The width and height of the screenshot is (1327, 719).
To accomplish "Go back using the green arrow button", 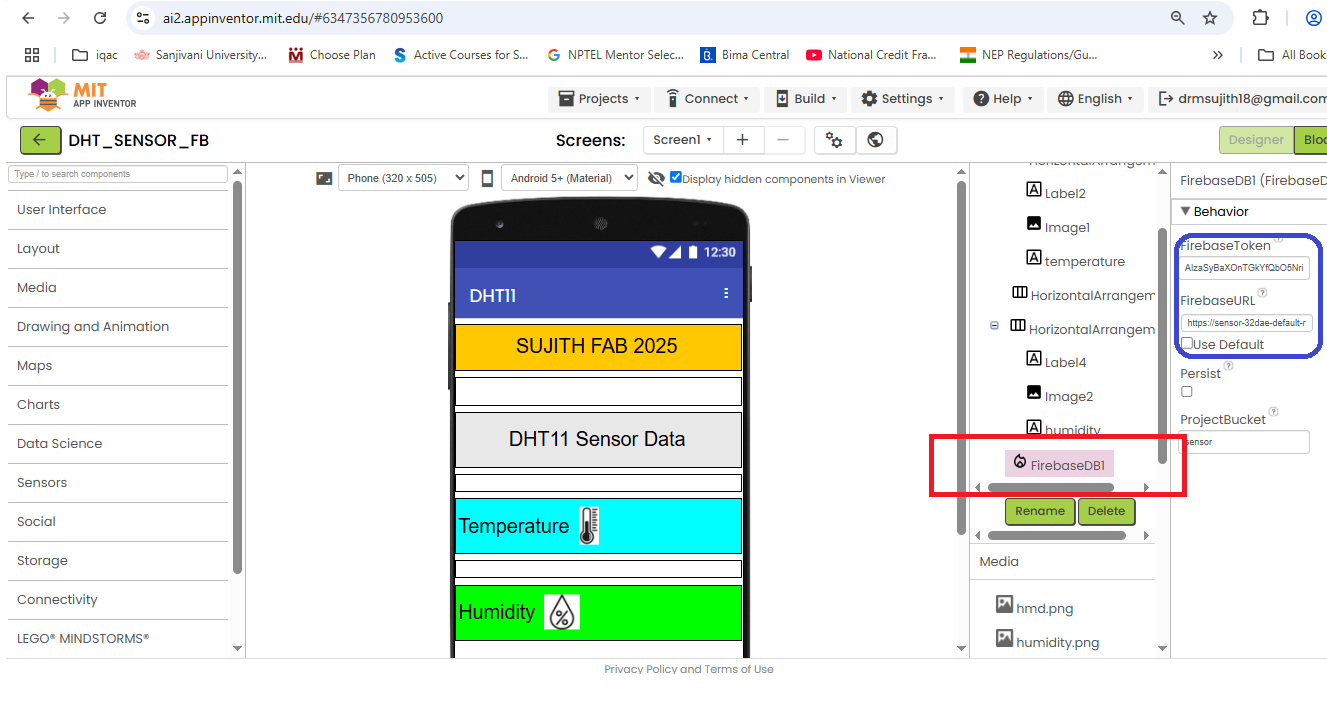I will (x=40, y=140).
